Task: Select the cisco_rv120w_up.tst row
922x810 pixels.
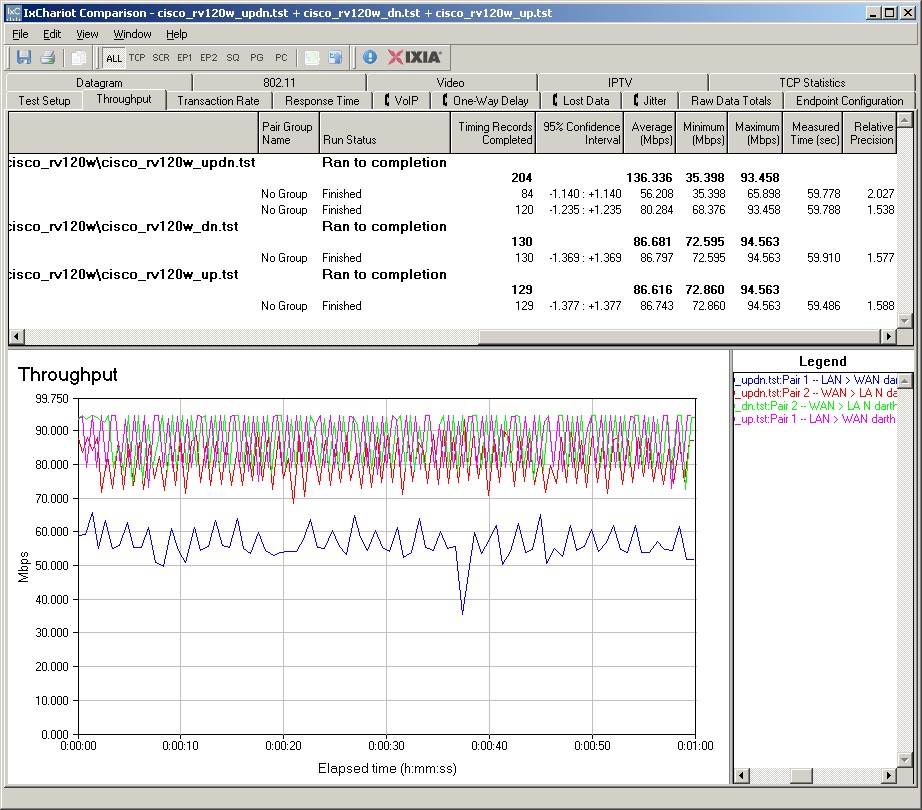Action: pyautogui.click(x=452, y=275)
